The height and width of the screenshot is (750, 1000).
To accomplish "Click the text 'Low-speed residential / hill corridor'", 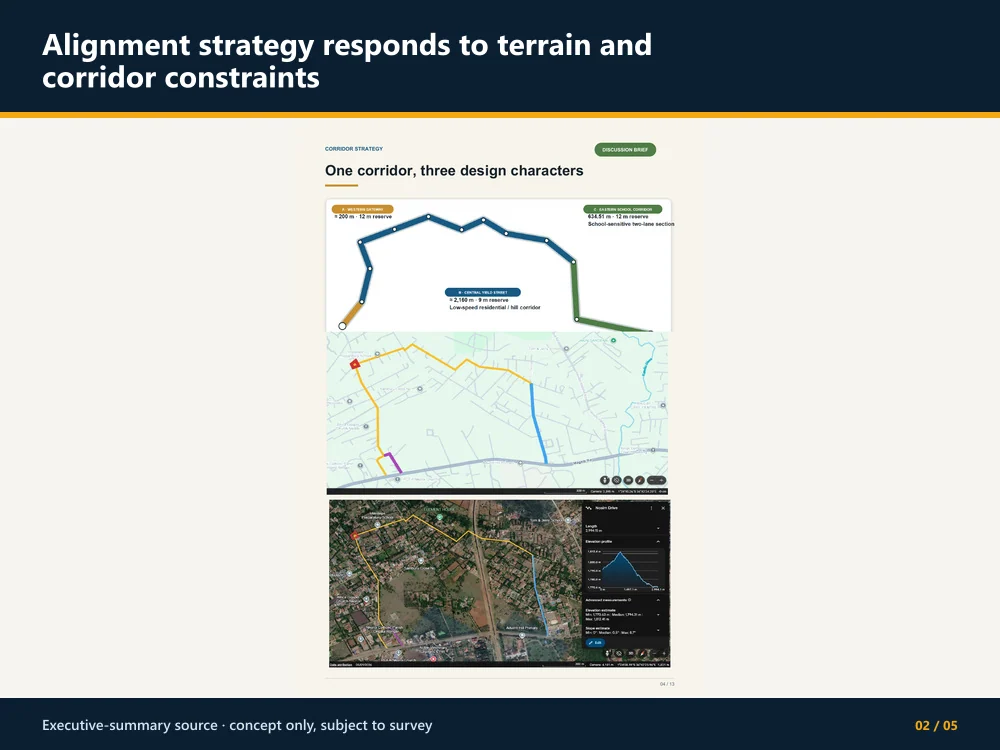I will click(495, 307).
